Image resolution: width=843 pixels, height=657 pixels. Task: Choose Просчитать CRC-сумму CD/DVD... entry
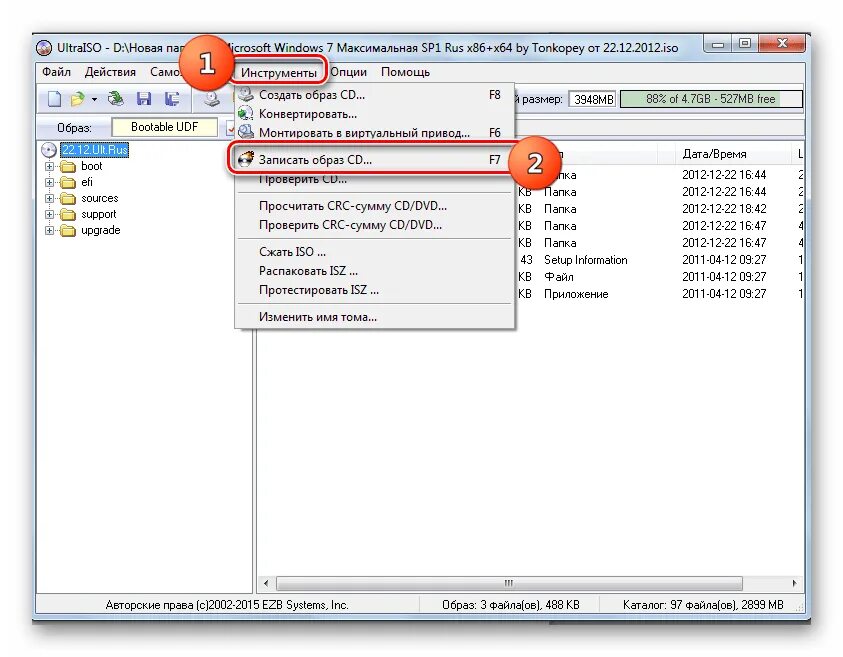[375, 206]
